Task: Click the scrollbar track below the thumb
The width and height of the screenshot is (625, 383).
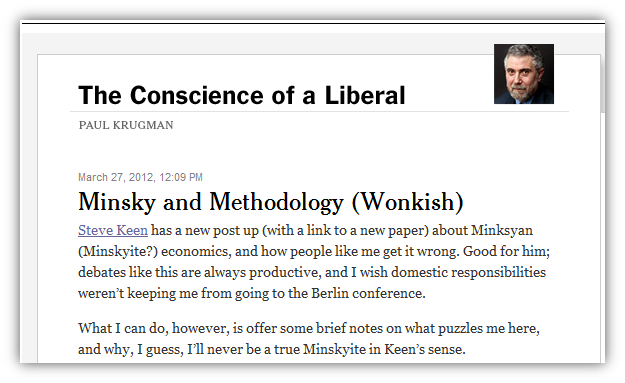Action: tap(603, 239)
